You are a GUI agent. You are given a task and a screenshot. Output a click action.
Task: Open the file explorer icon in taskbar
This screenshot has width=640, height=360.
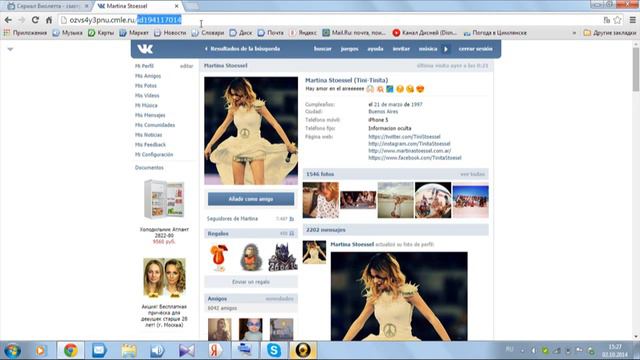[129, 350]
